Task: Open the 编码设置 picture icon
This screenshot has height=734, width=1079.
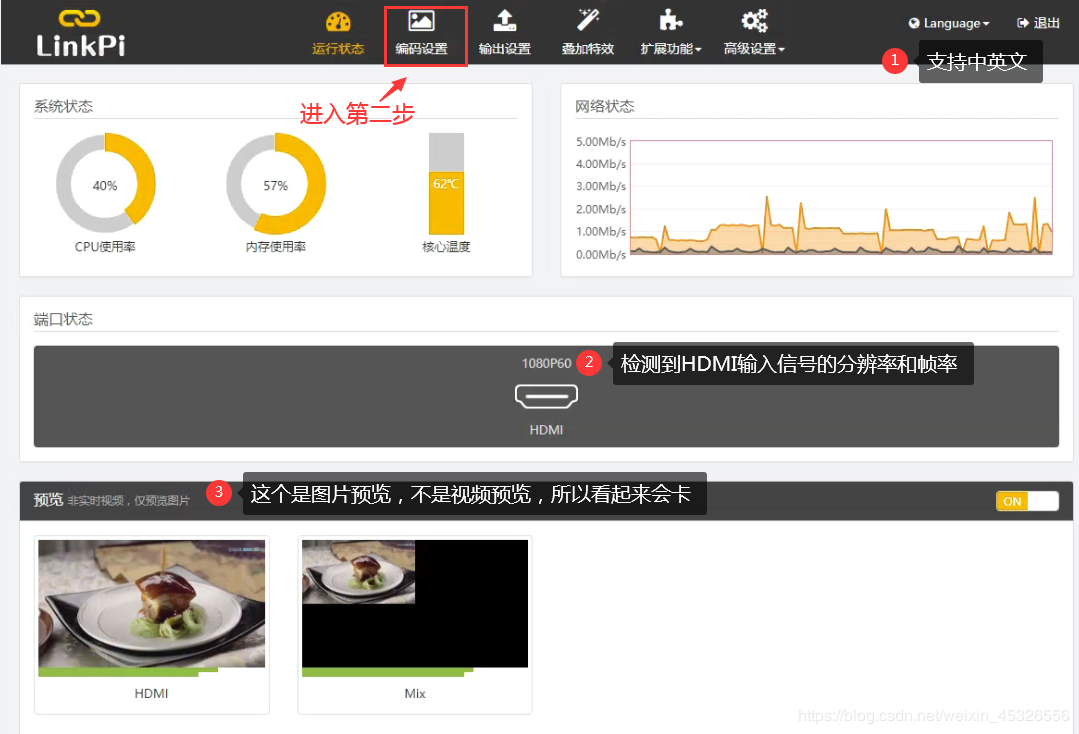Action: (421, 21)
